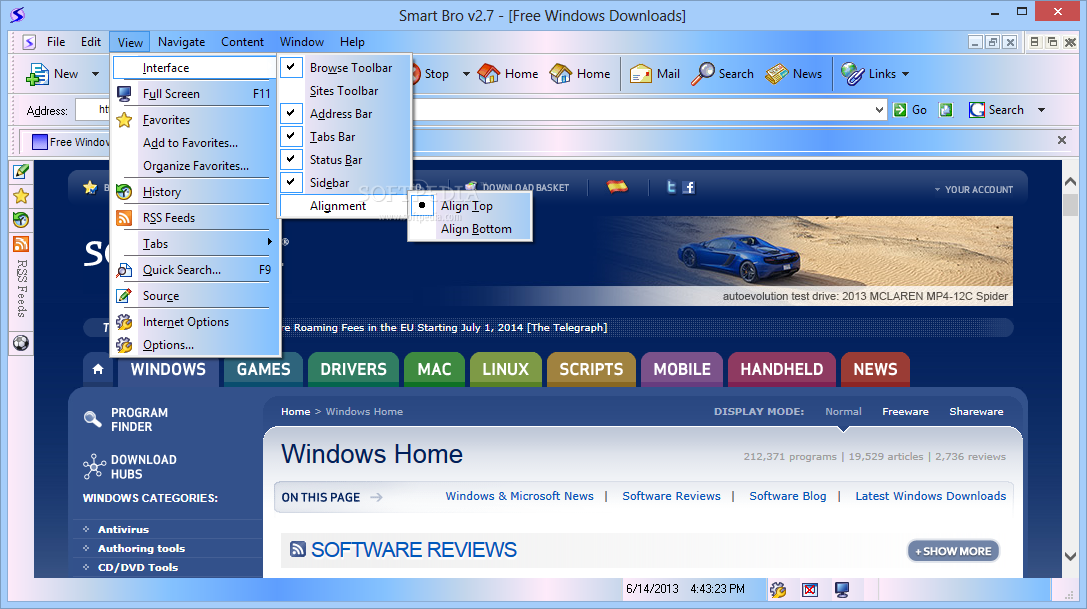Select Align Top radio option
This screenshot has height=609, width=1087.
(471, 205)
